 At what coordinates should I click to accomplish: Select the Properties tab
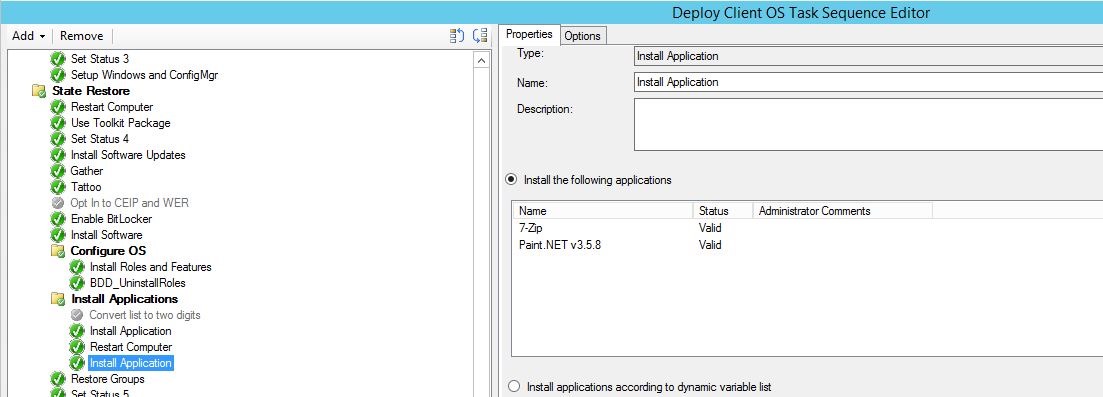click(x=529, y=34)
